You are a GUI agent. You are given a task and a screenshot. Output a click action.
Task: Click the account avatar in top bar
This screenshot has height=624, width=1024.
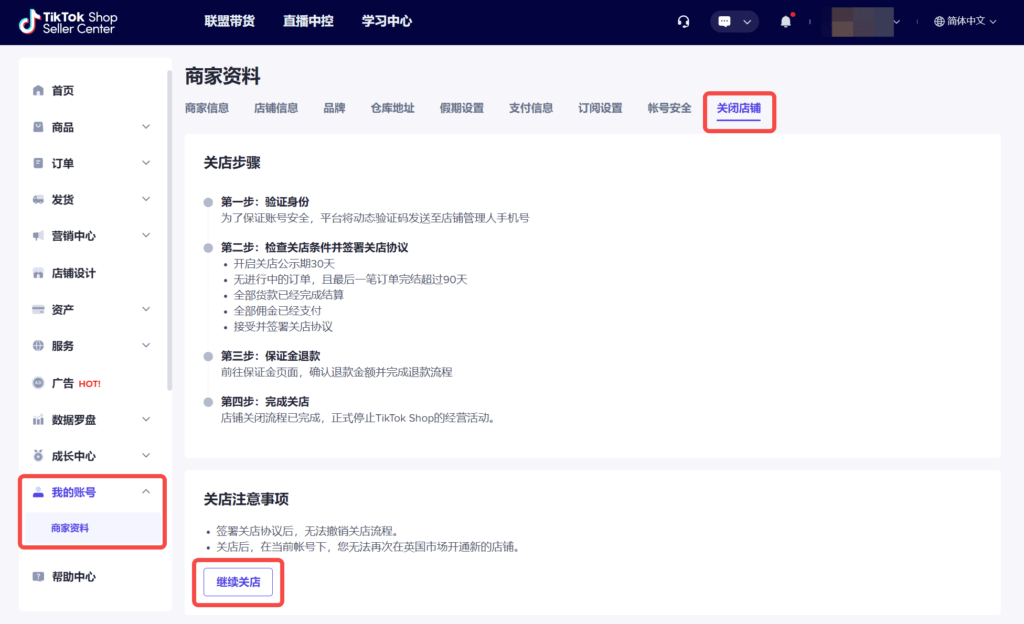860,20
